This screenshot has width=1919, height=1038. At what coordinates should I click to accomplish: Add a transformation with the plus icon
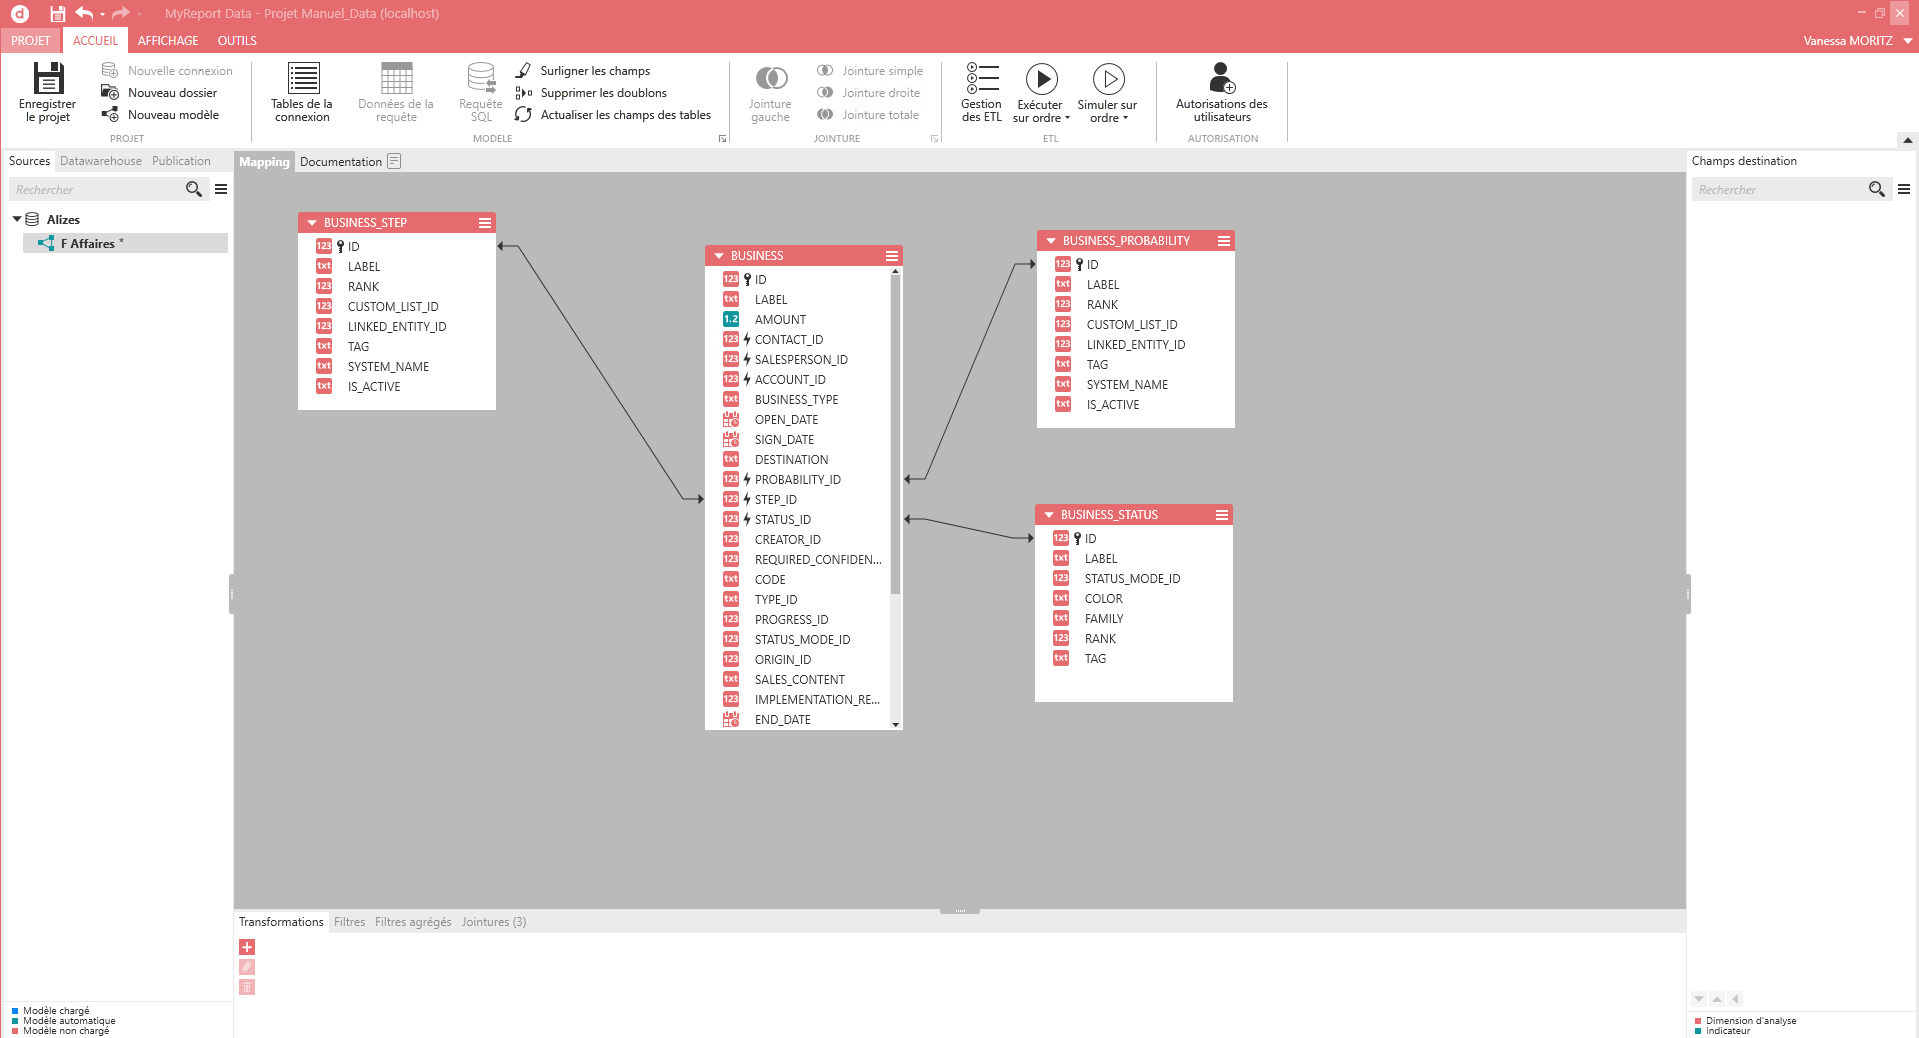coord(247,947)
